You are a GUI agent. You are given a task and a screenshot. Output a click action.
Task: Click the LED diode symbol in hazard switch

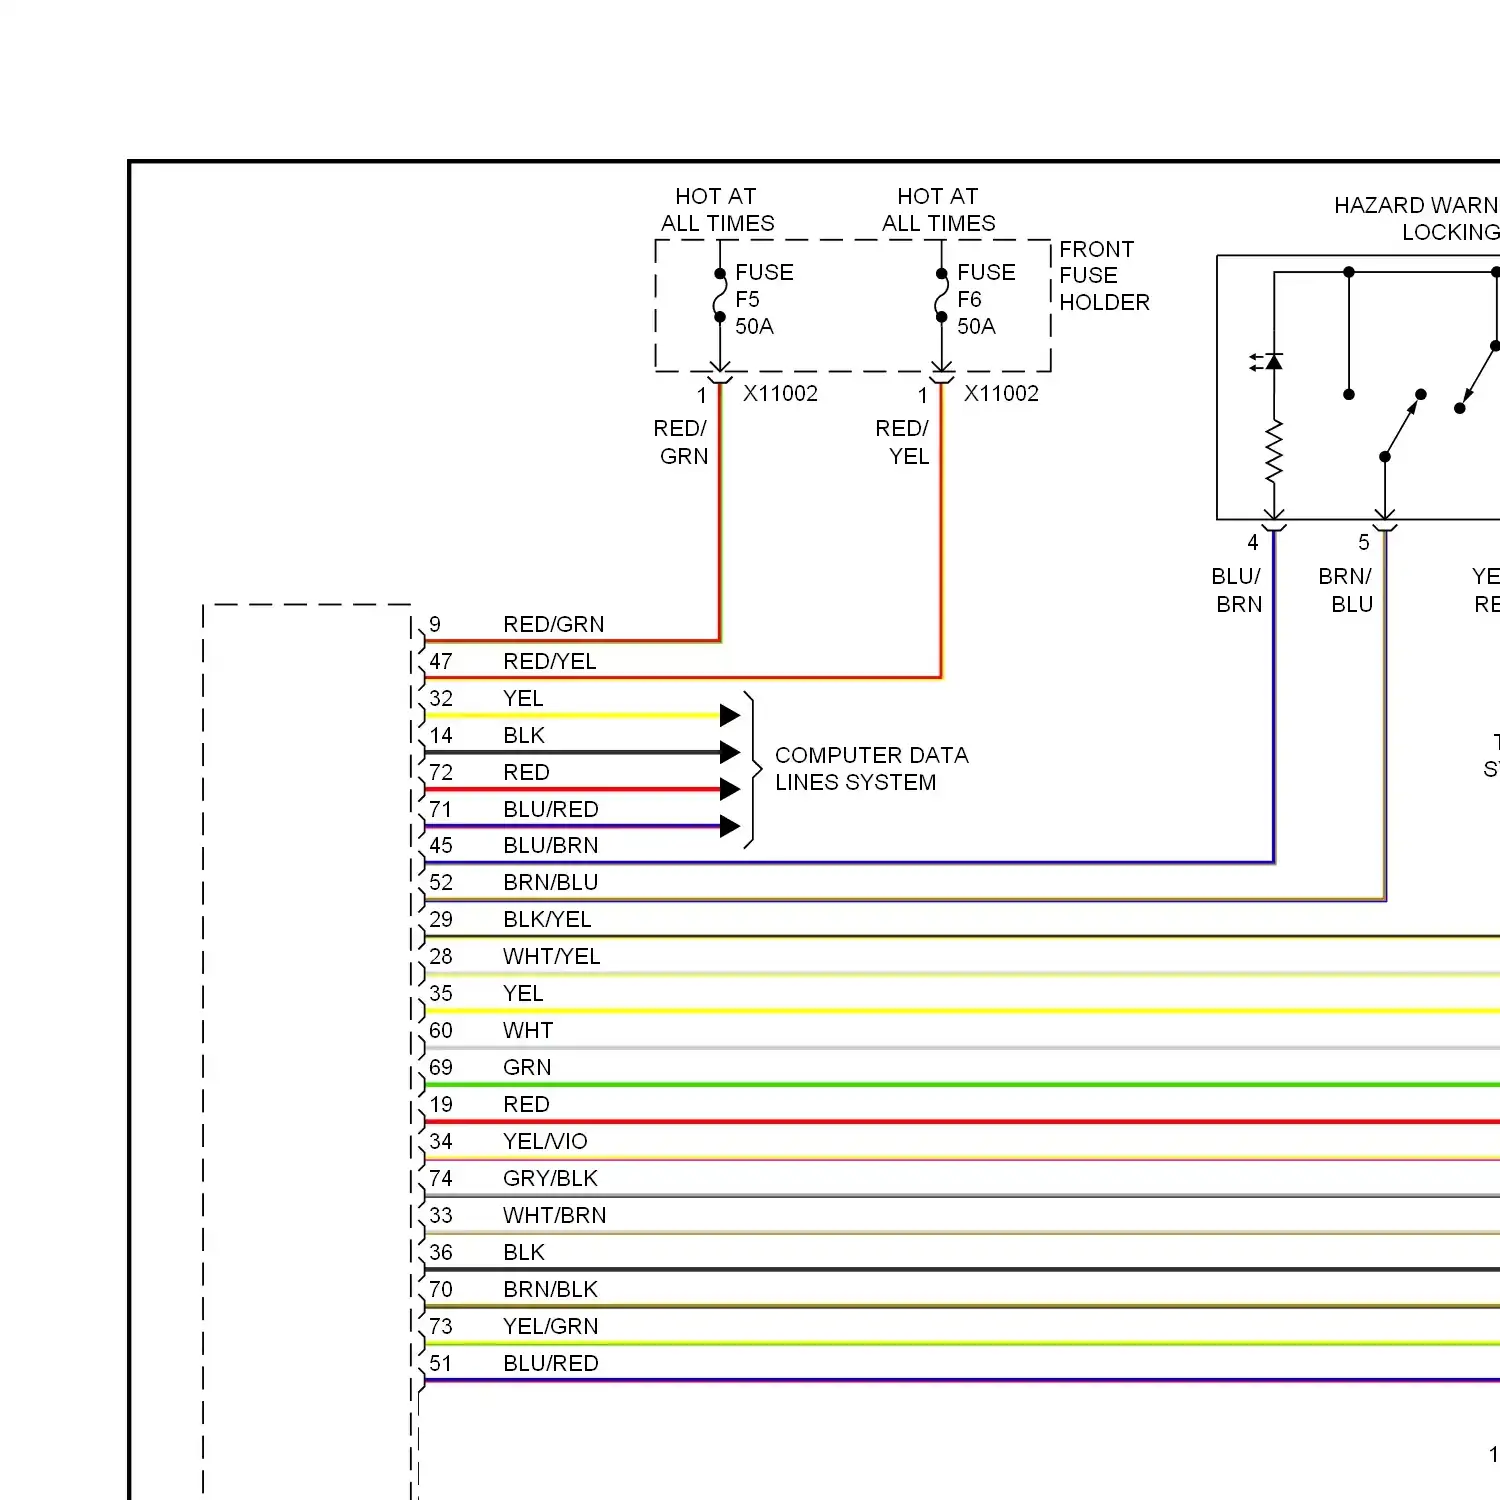click(x=1268, y=361)
